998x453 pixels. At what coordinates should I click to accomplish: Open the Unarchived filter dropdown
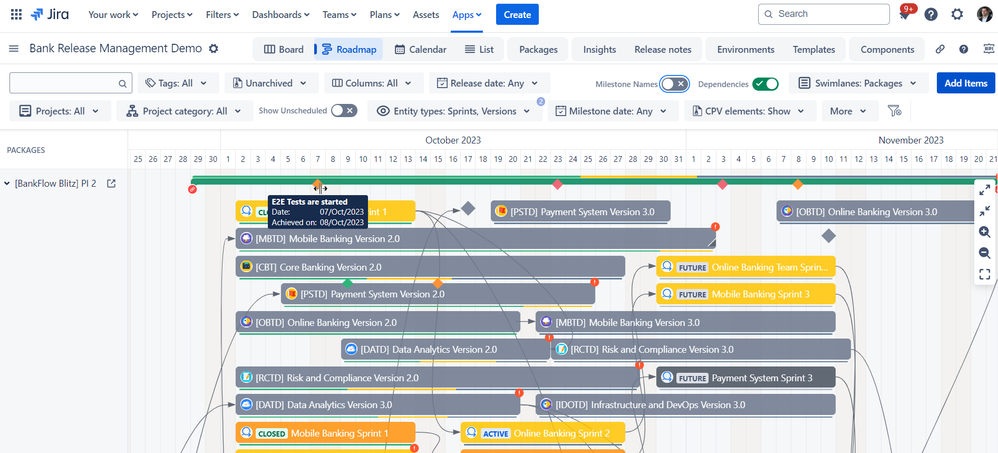pyautogui.click(x=271, y=83)
